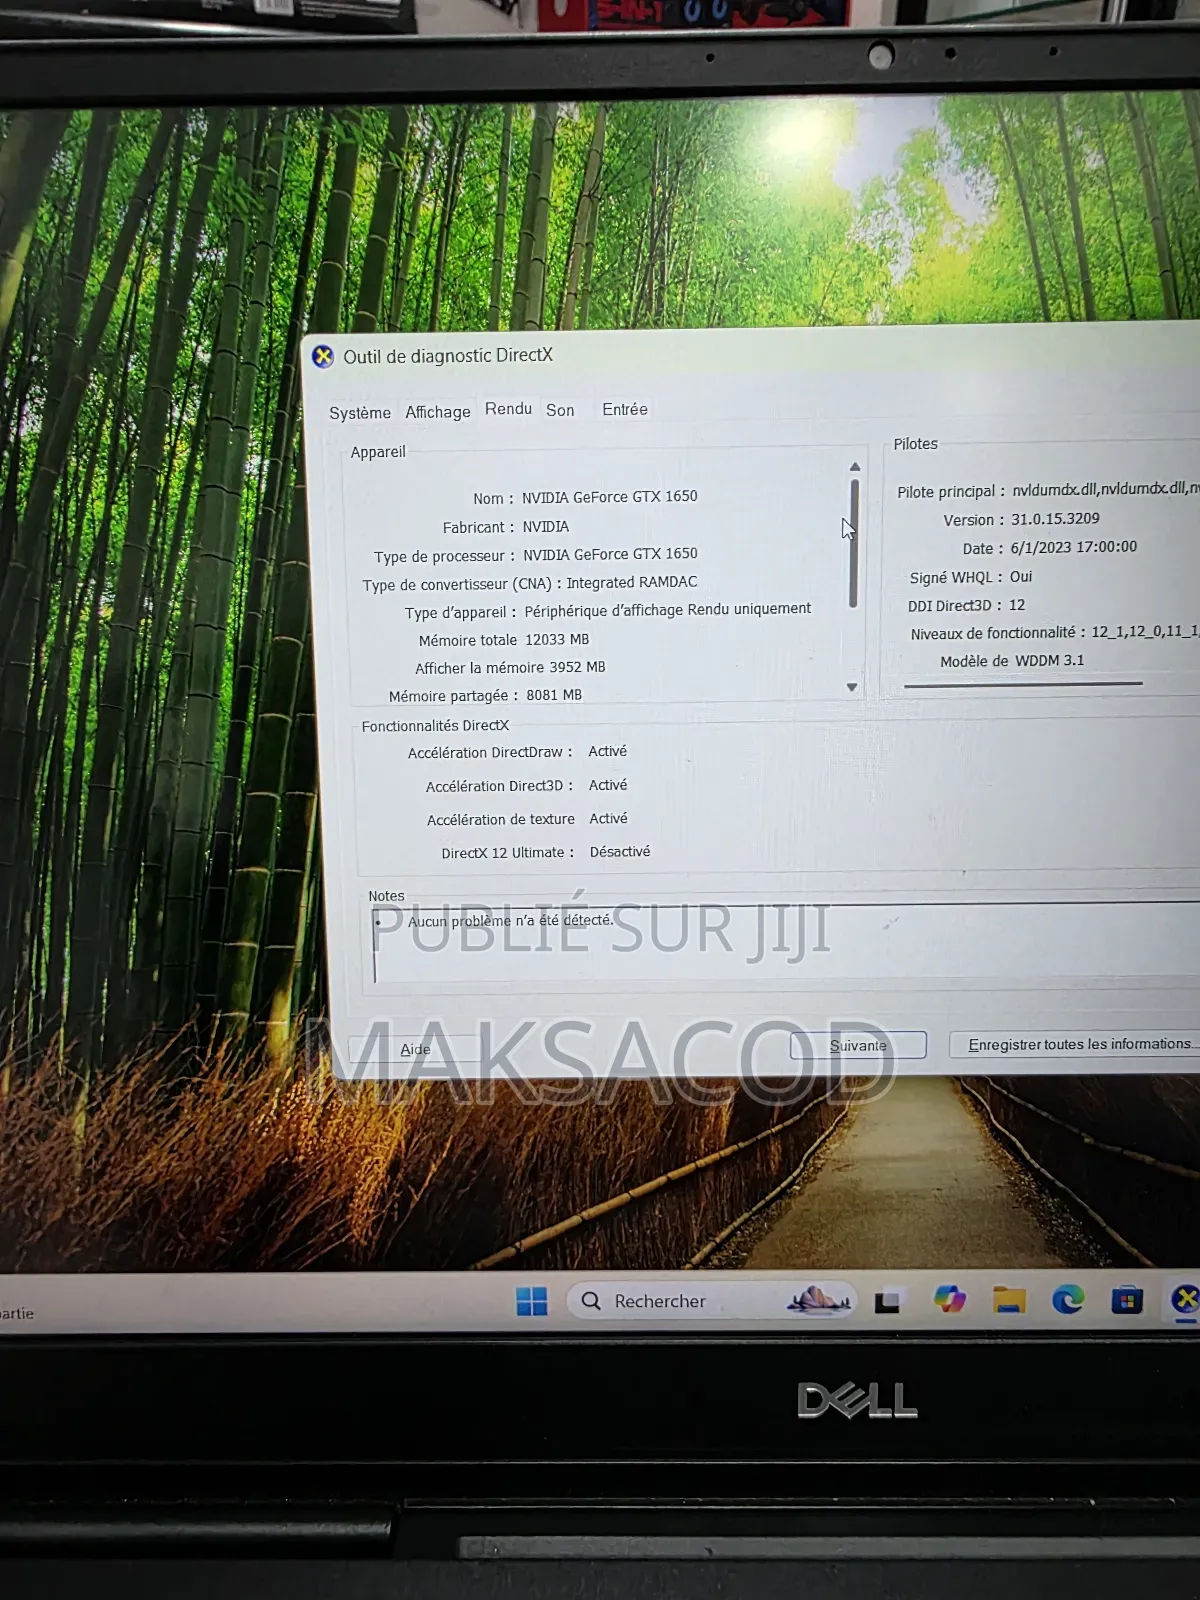Switch to the Système tab

[x=360, y=413]
